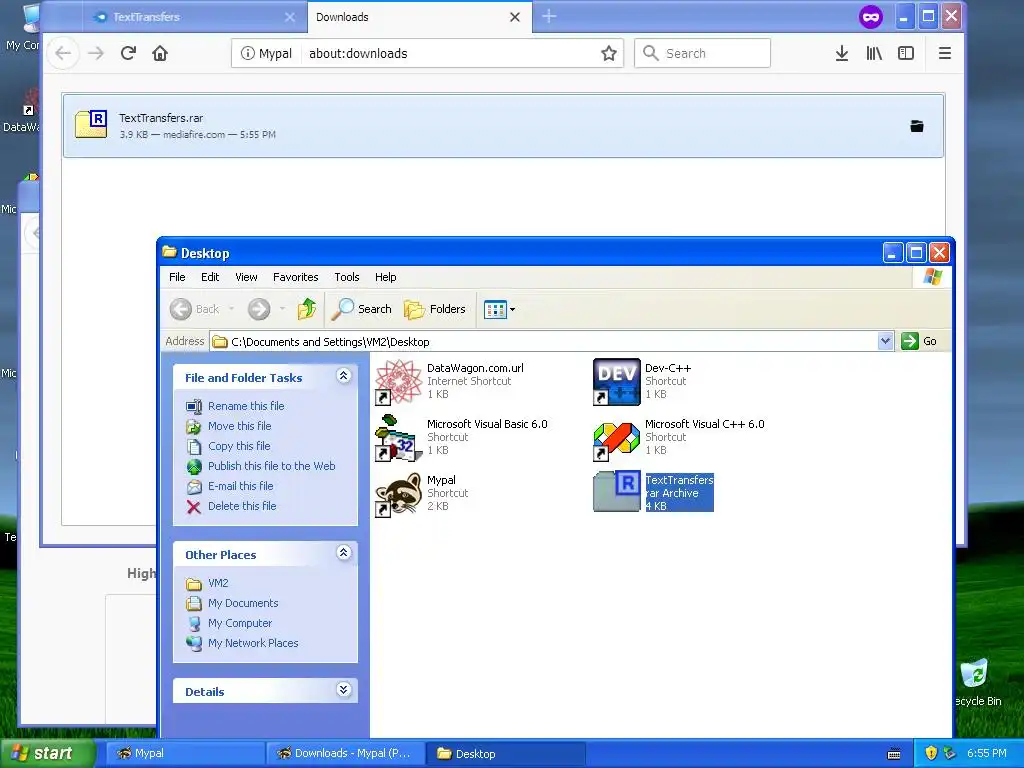Open the File menu in Desktop window

coord(177,277)
